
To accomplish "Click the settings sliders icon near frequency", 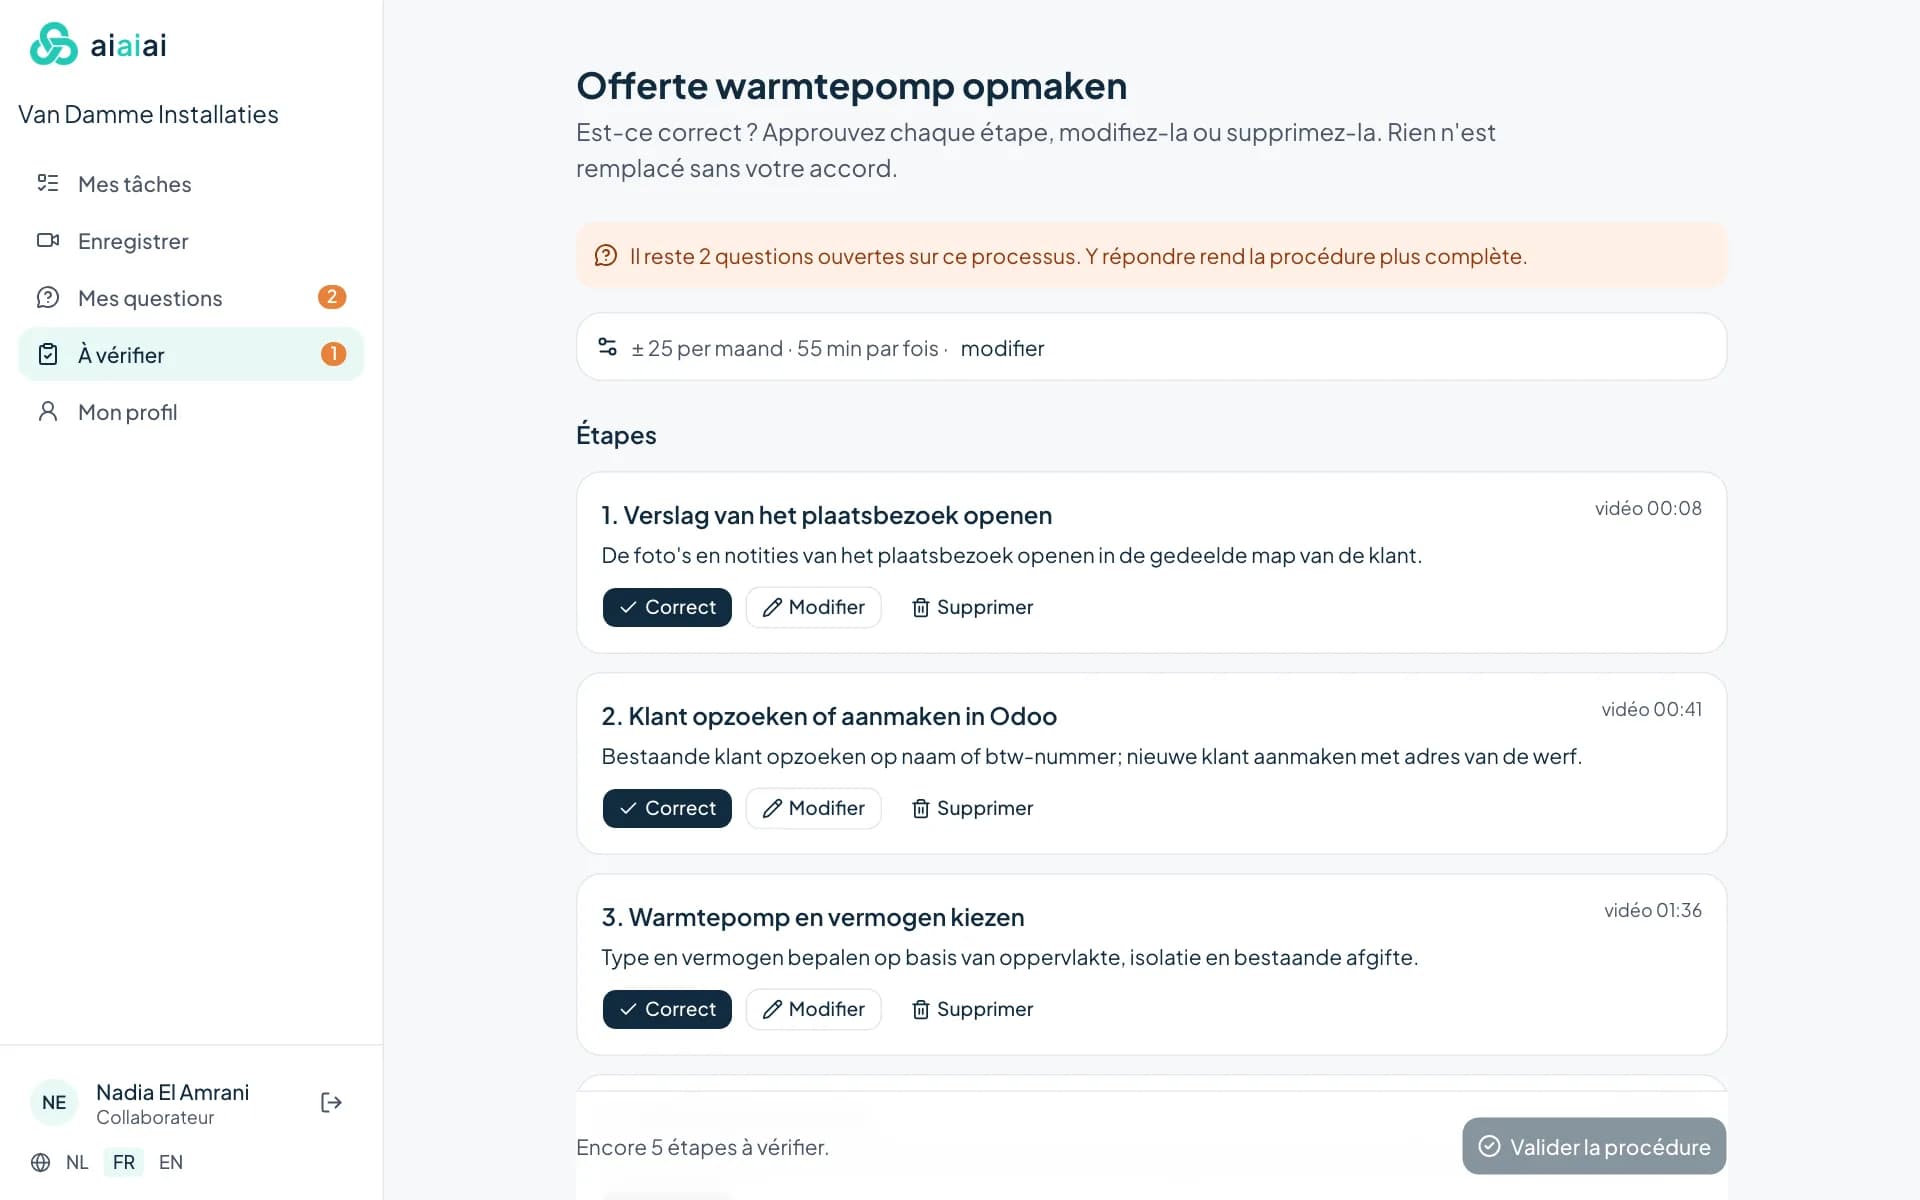I will (607, 347).
